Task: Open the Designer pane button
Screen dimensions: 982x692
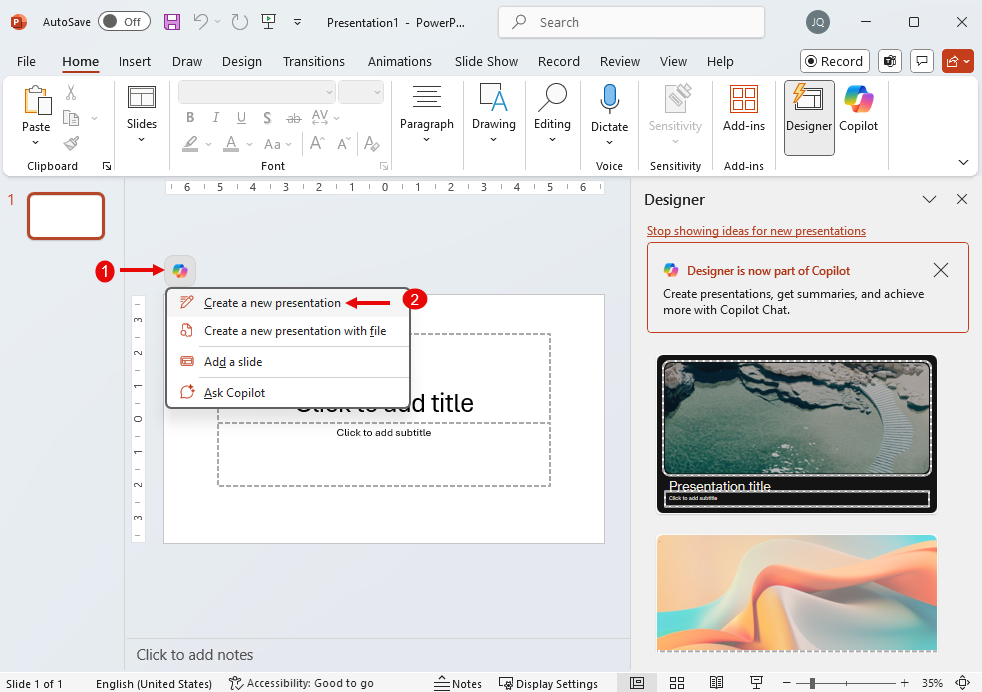Action: [x=809, y=118]
